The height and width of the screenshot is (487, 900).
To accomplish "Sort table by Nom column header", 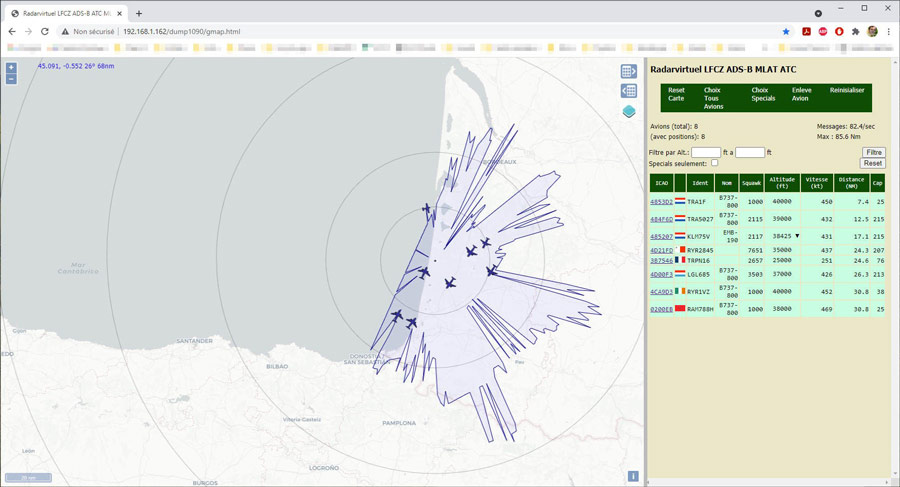I will point(727,183).
